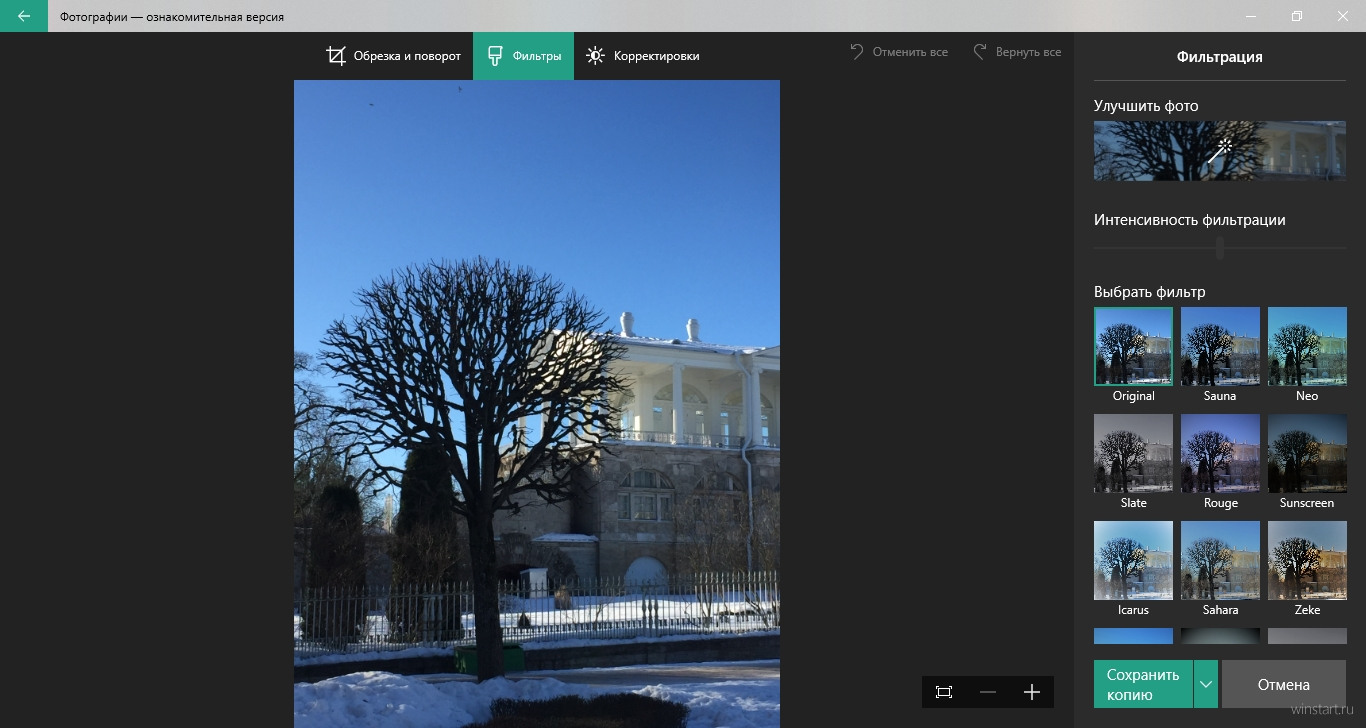The height and width of the screenshot is (728, 1366).
Task: Click the photo preview of the tree
Action: coord(537,404)
